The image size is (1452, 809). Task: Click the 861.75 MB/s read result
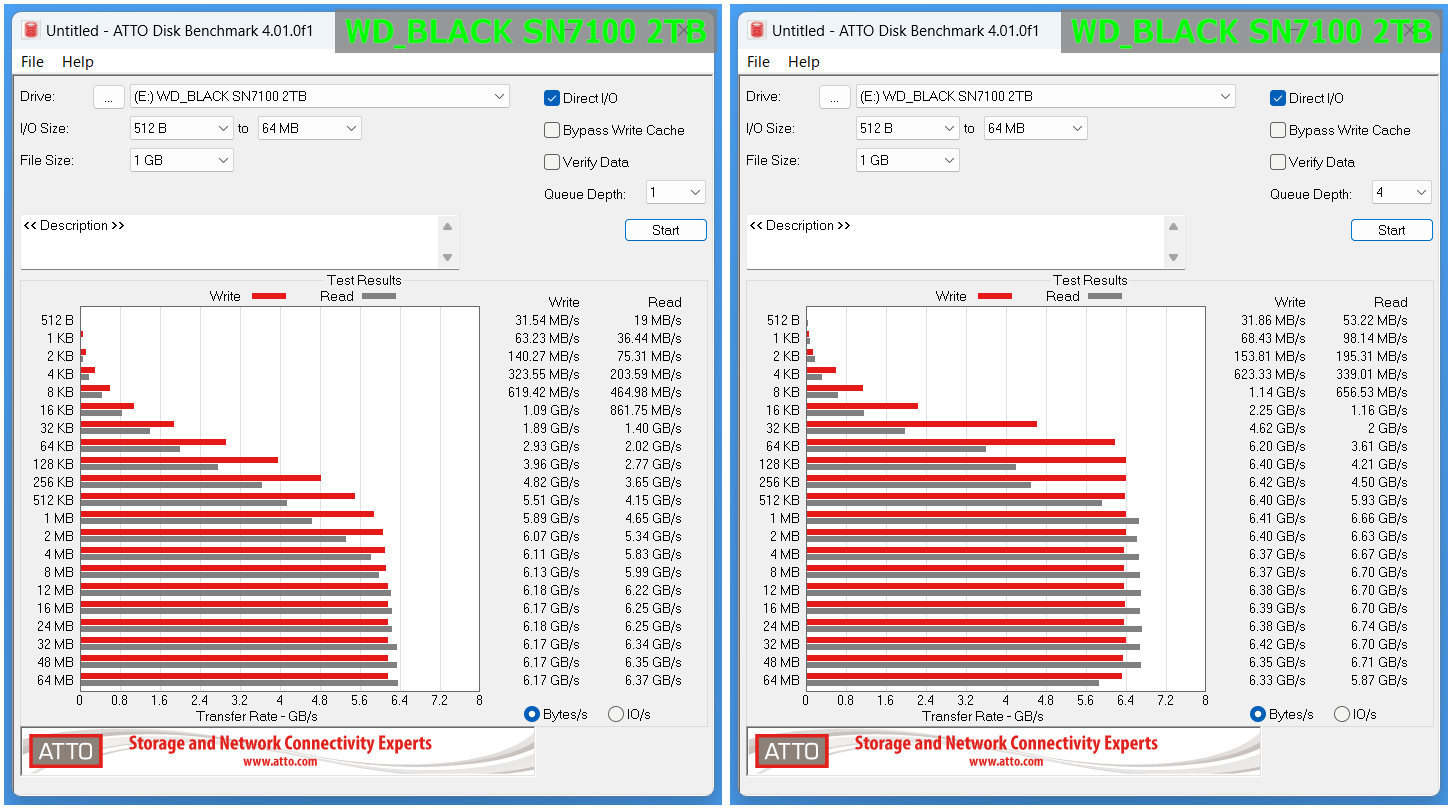[646, 410]
